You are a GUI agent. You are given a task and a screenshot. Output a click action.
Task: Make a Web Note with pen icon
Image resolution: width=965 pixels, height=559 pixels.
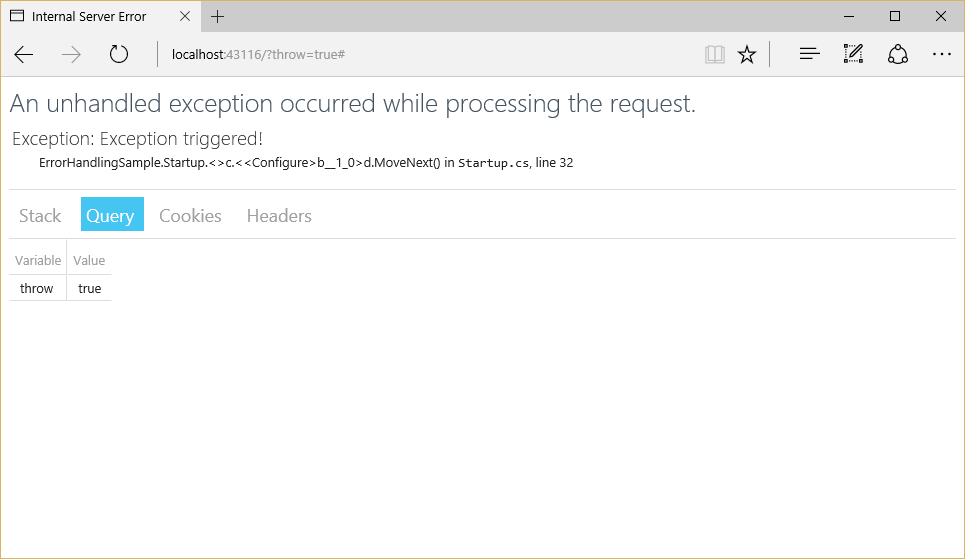click(853, 55)
